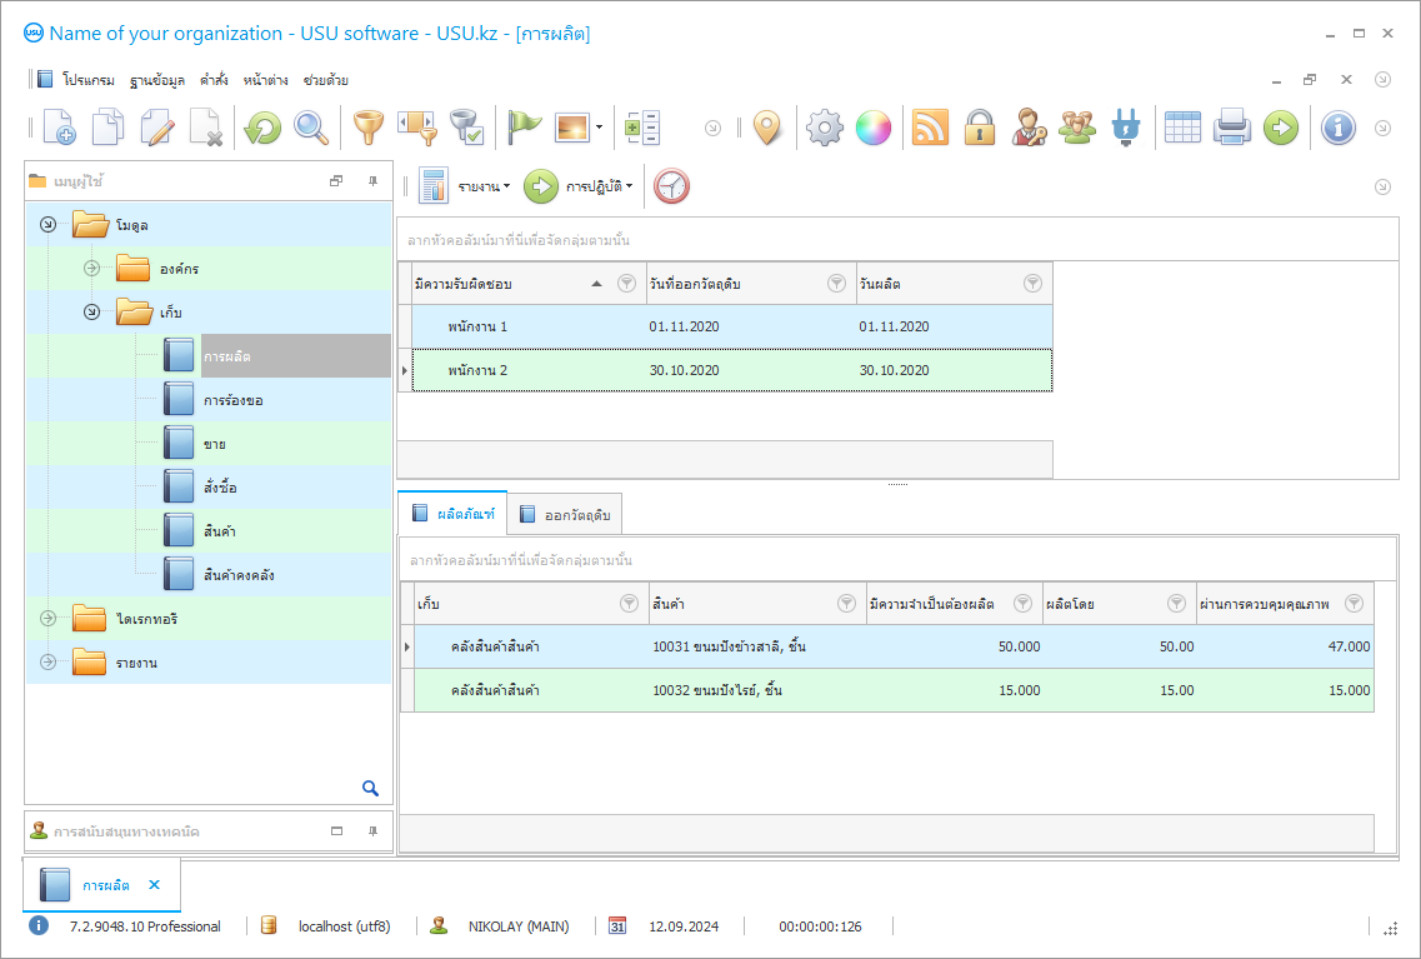Open the rainbow color wheel icon

873,128
